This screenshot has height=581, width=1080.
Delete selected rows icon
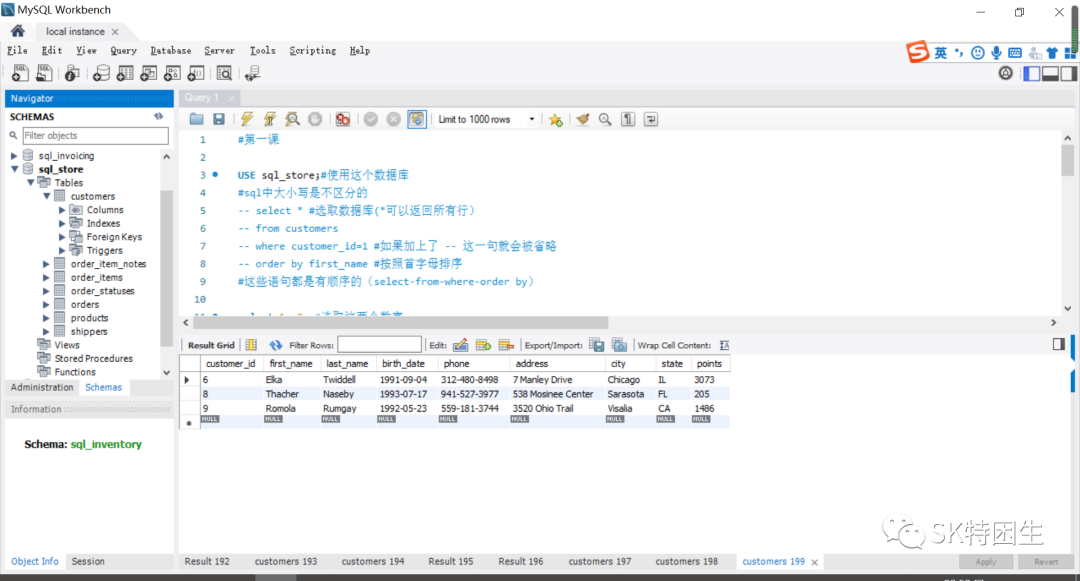tap(506, 345)
